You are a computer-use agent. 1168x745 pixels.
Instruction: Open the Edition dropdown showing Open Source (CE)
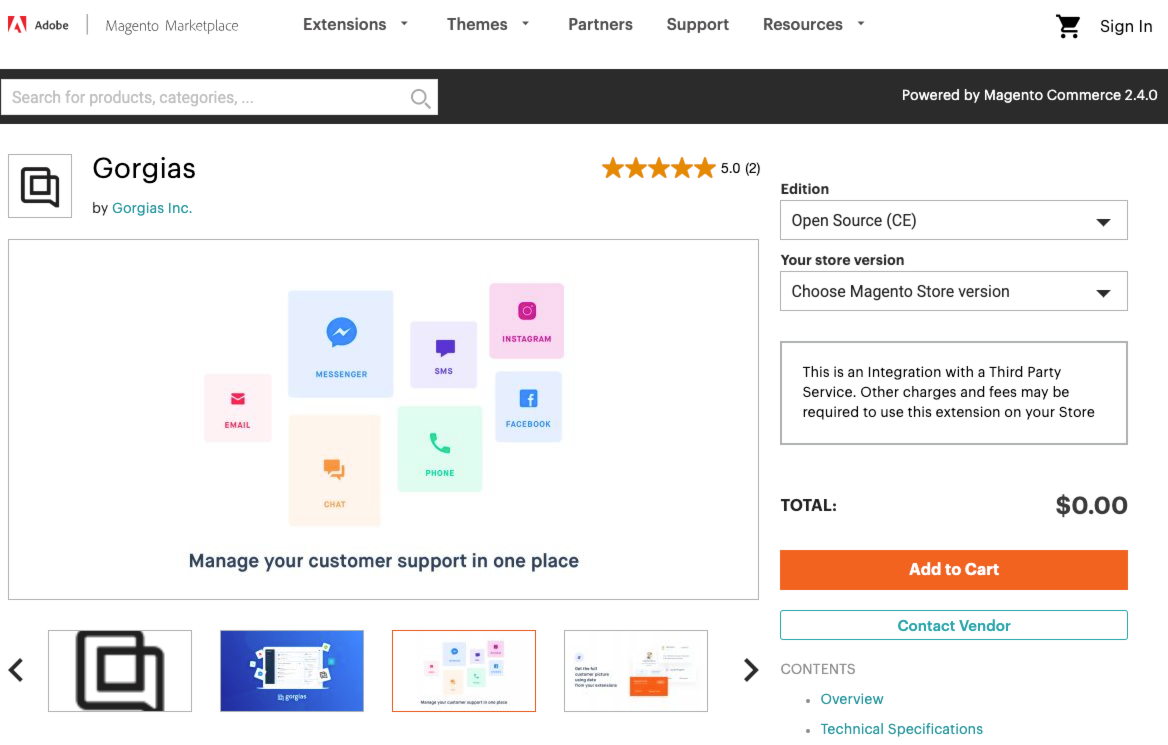point(953,221)
